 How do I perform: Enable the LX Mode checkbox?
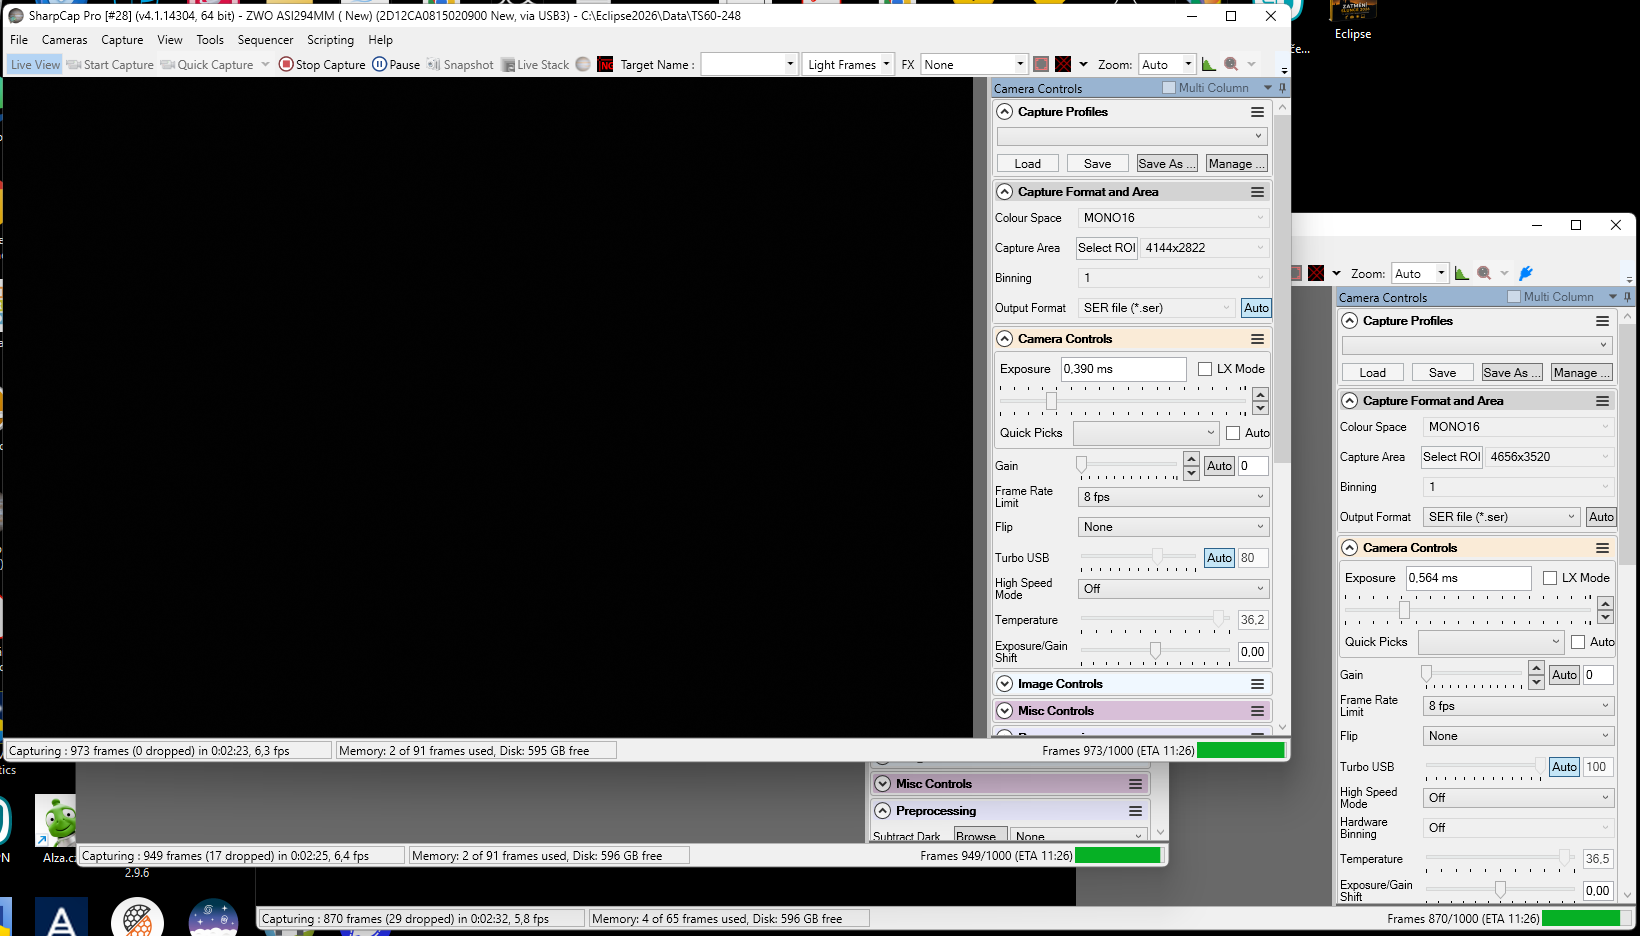(x=1205, y=369)
